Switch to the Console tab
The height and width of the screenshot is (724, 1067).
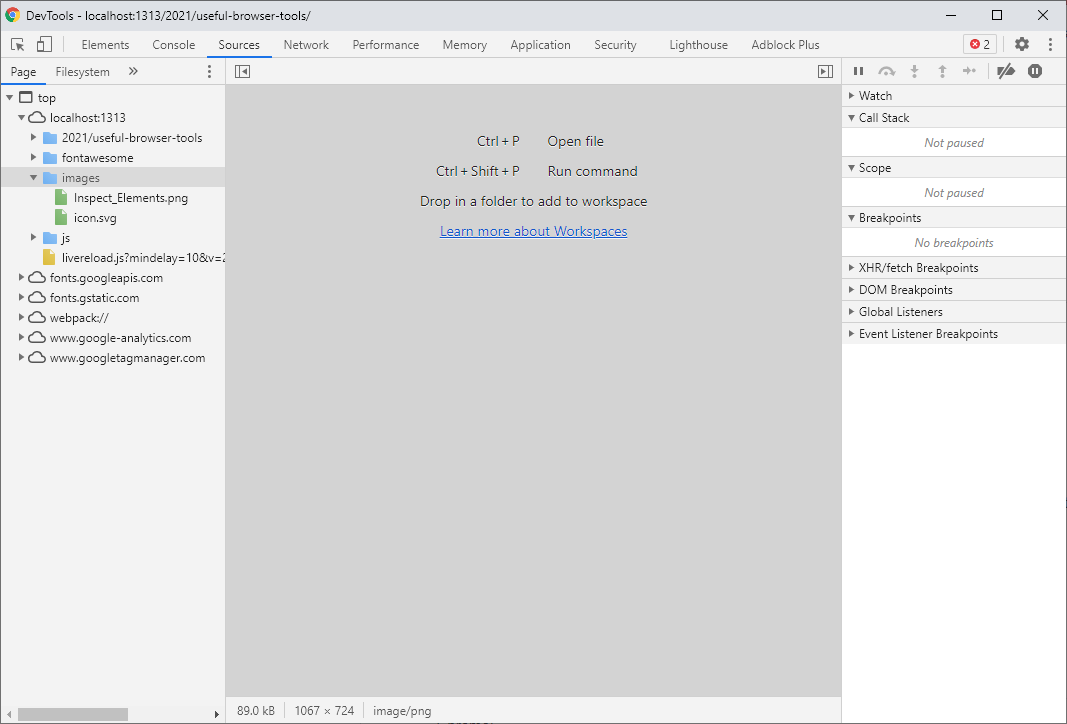tap(174, 45)
